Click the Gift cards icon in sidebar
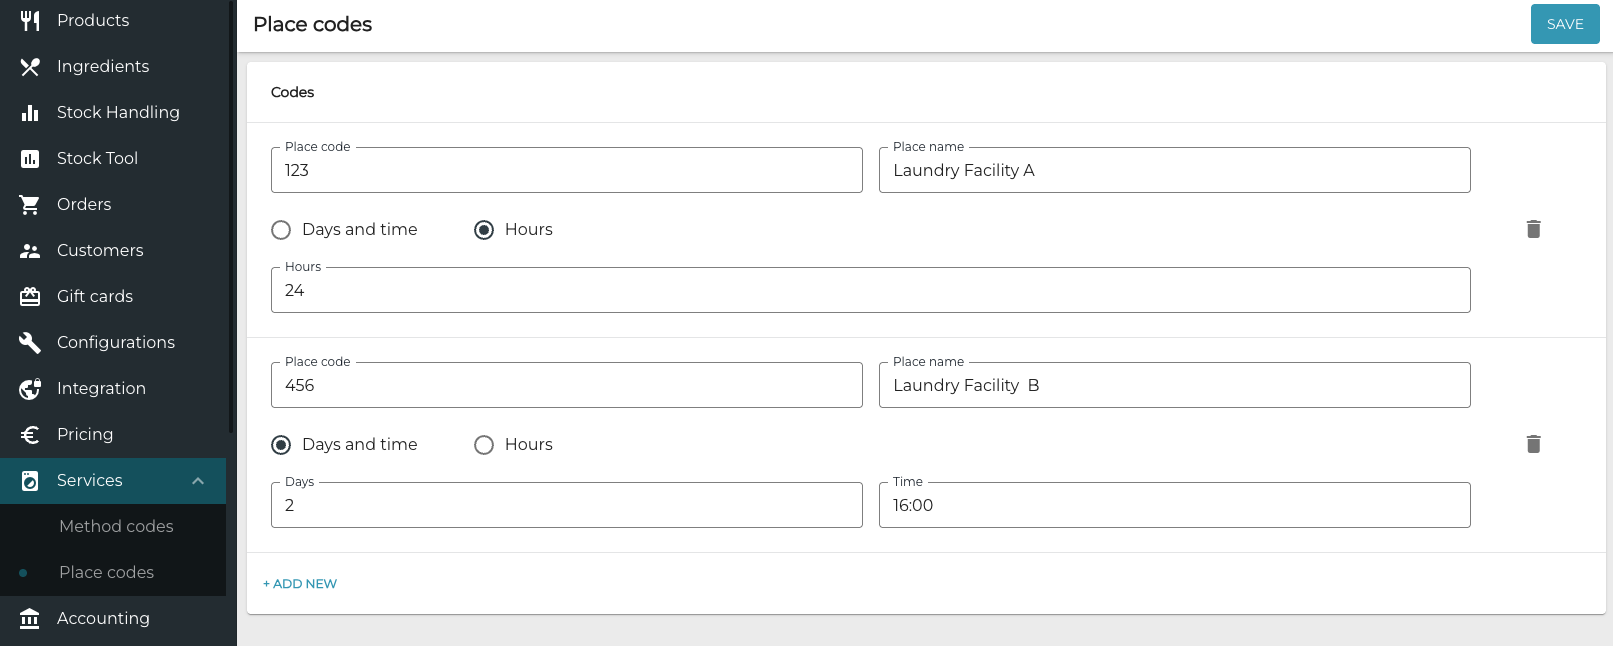 point(30,297)
